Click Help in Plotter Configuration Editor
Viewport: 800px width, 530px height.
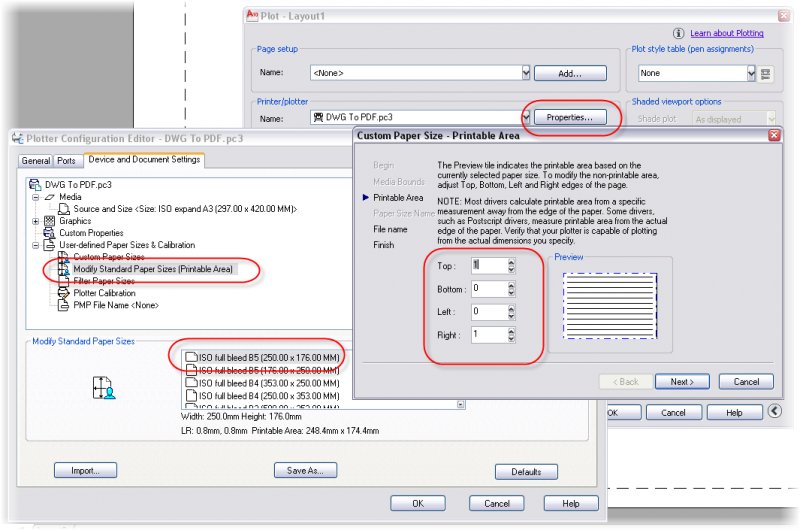[x=571, y=503]
